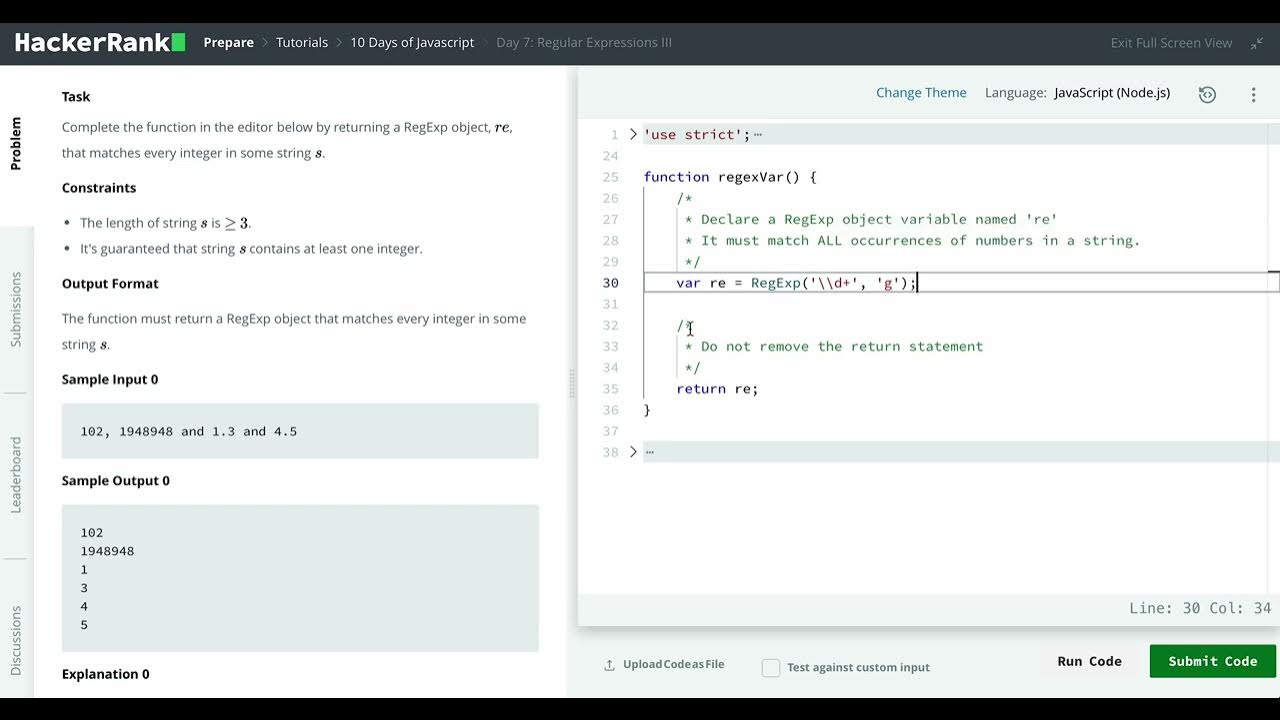The image size is (1280, 720).
Task: Switch to the Problem side tab
Action: 16,143
